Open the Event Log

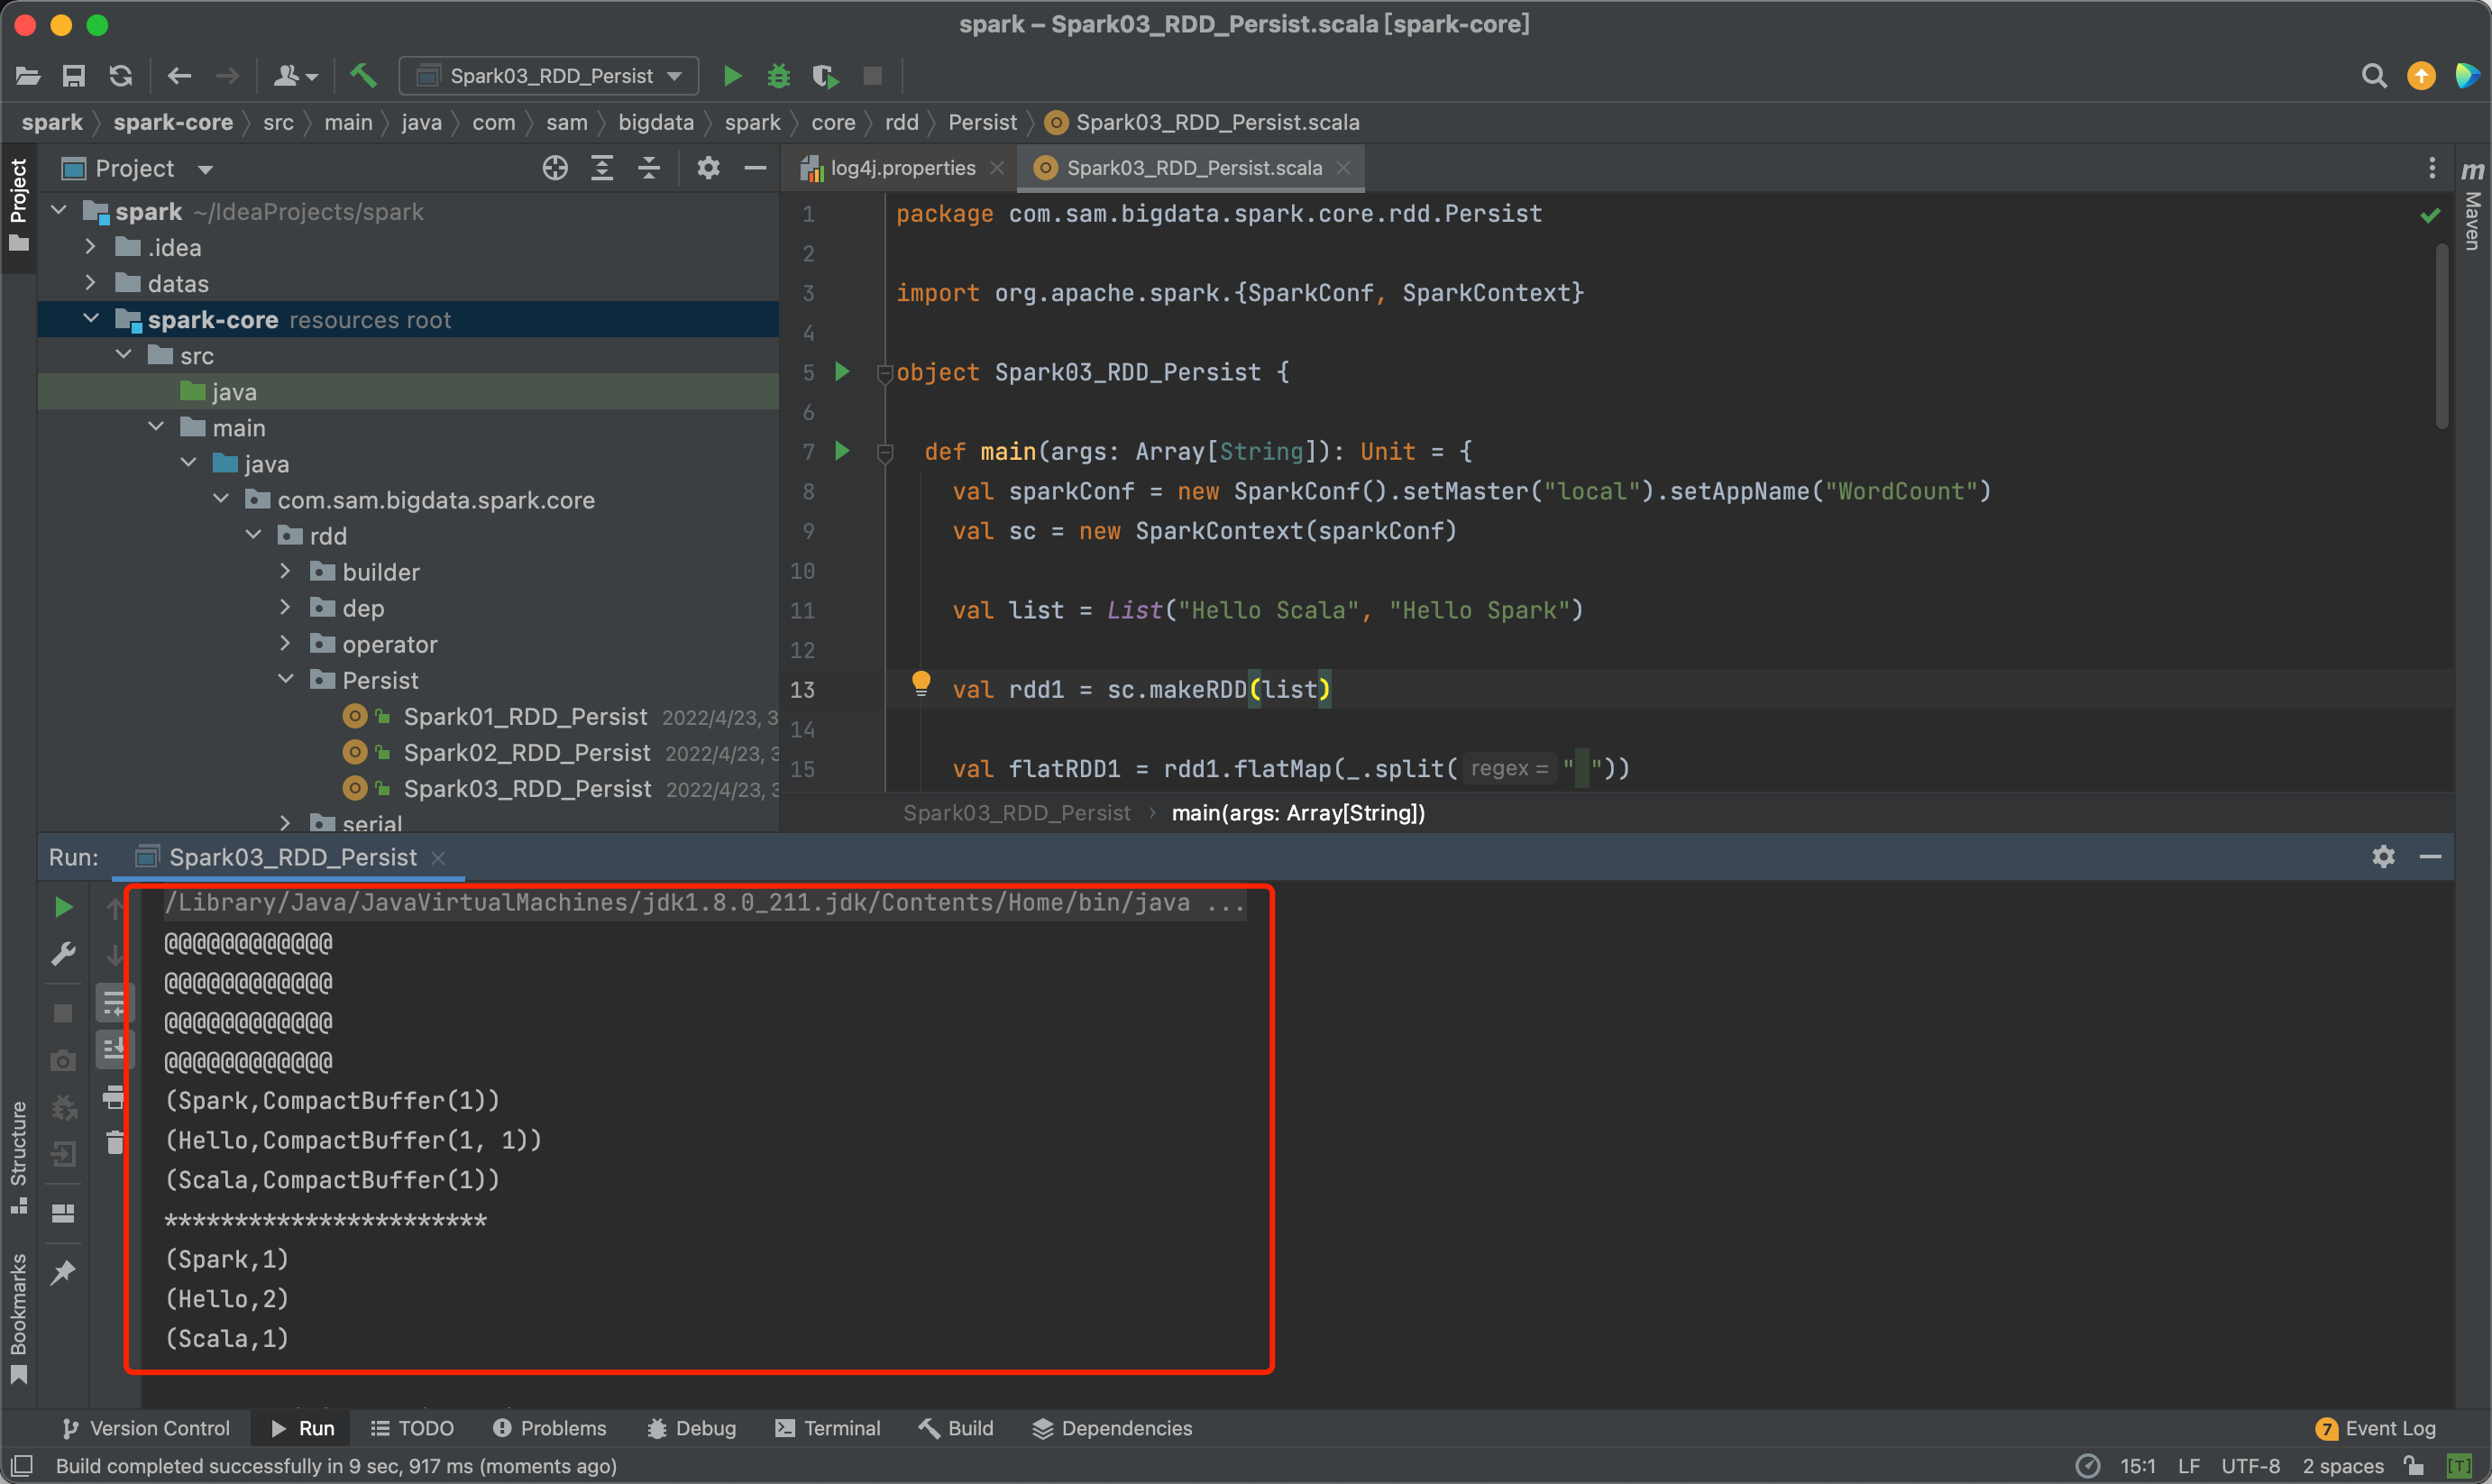click(x=2376, y=1428)
